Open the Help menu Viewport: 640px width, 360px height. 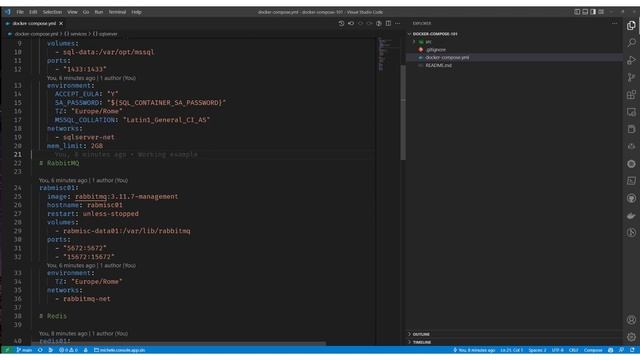pos(136,12)
